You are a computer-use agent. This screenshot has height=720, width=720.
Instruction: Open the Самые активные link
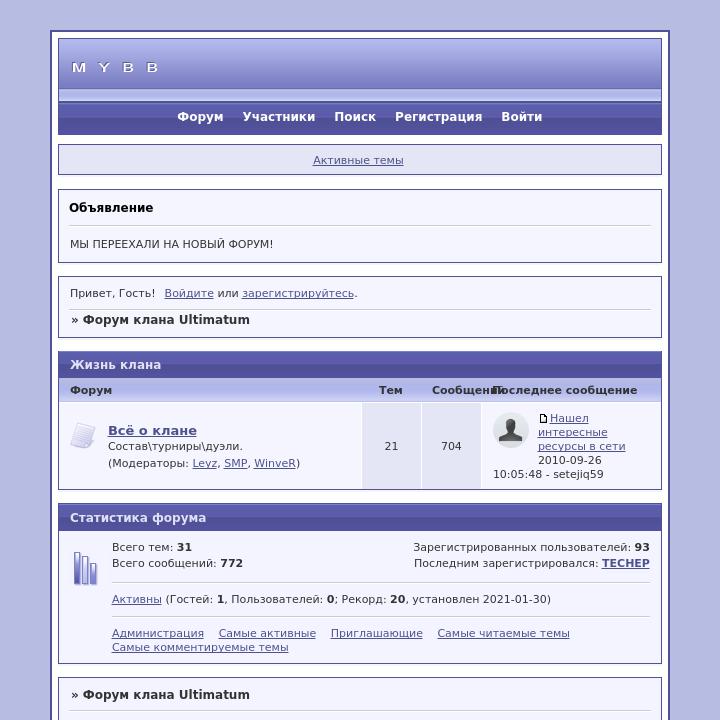coord(267,633)
